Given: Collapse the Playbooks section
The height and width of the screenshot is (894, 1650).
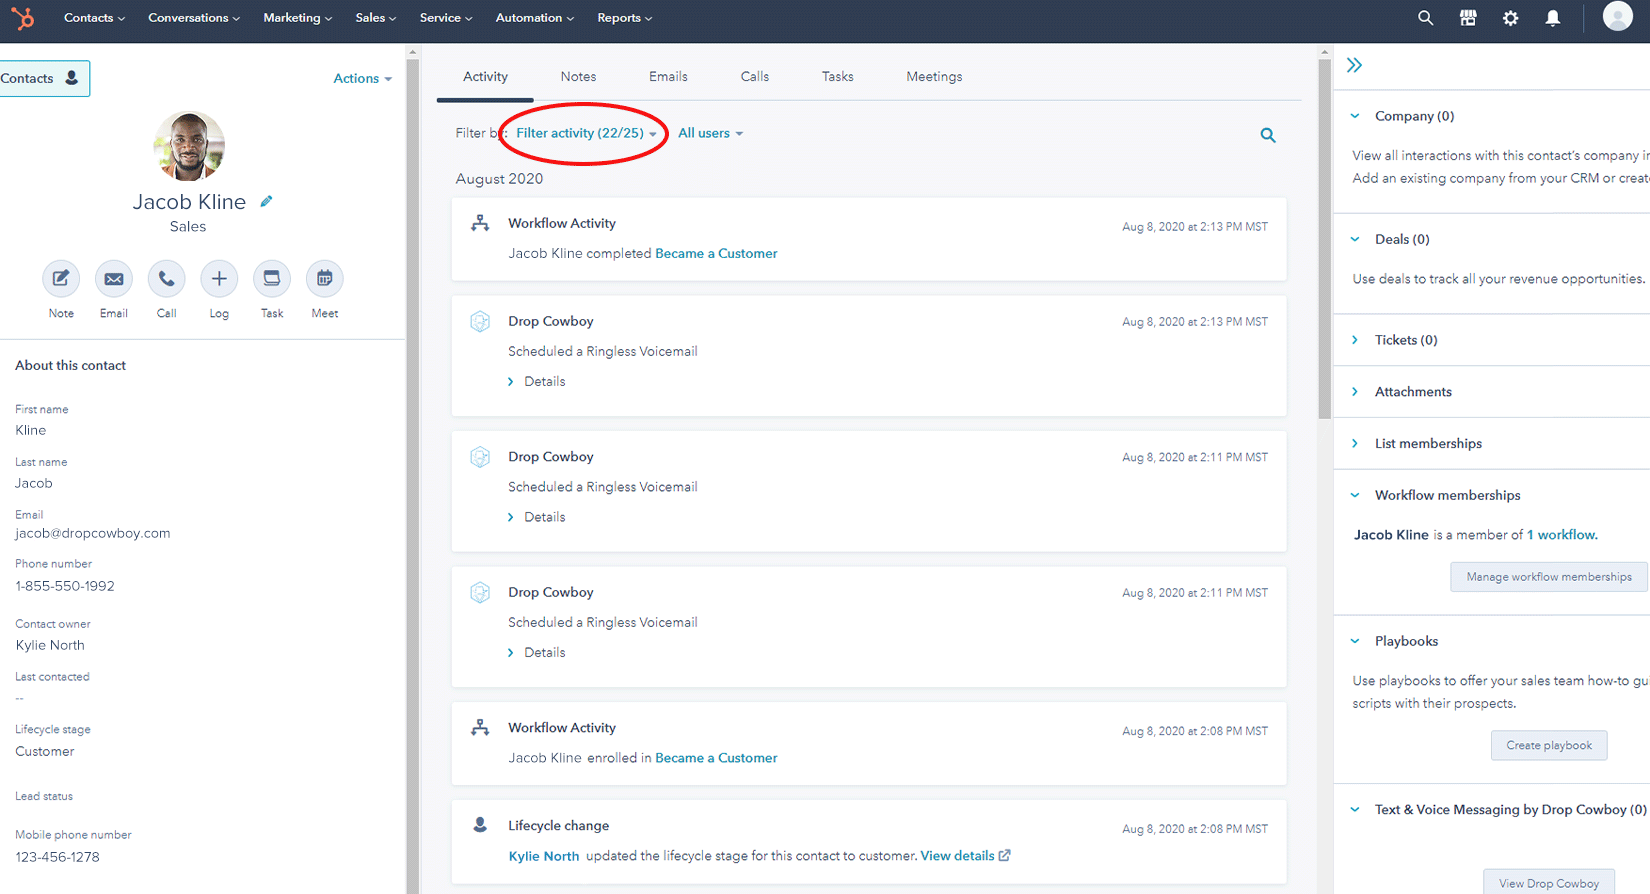Looking at the screenshot, I should pos(1355,641).
